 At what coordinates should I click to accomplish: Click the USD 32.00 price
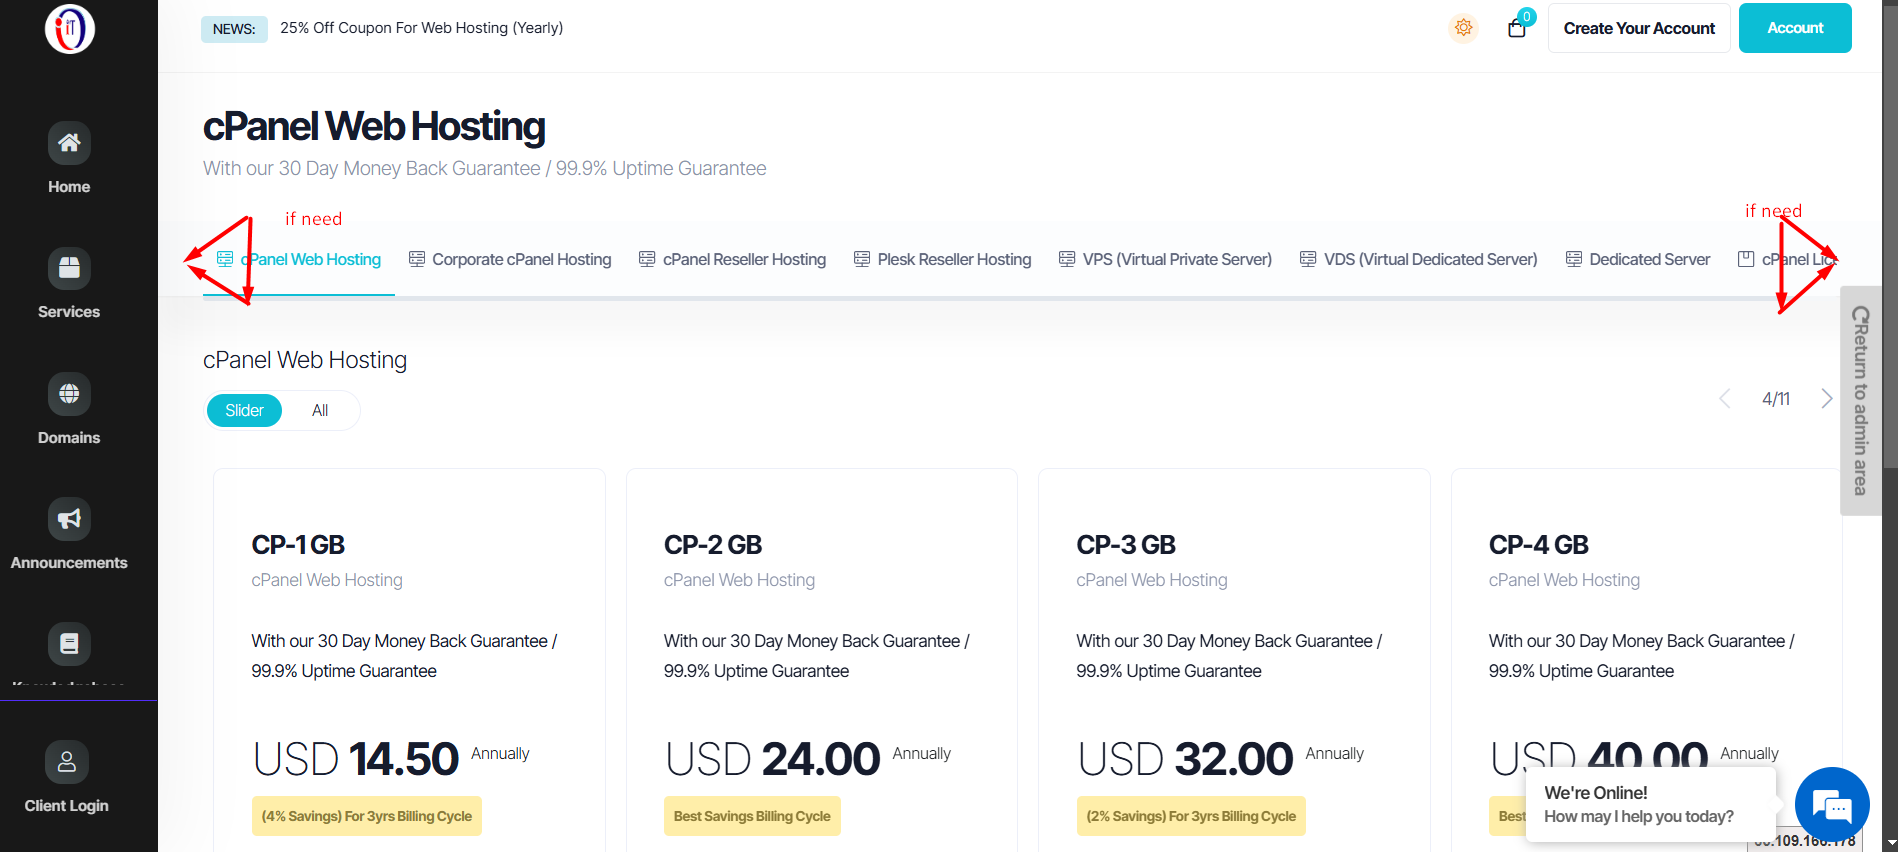point(1186,759)
